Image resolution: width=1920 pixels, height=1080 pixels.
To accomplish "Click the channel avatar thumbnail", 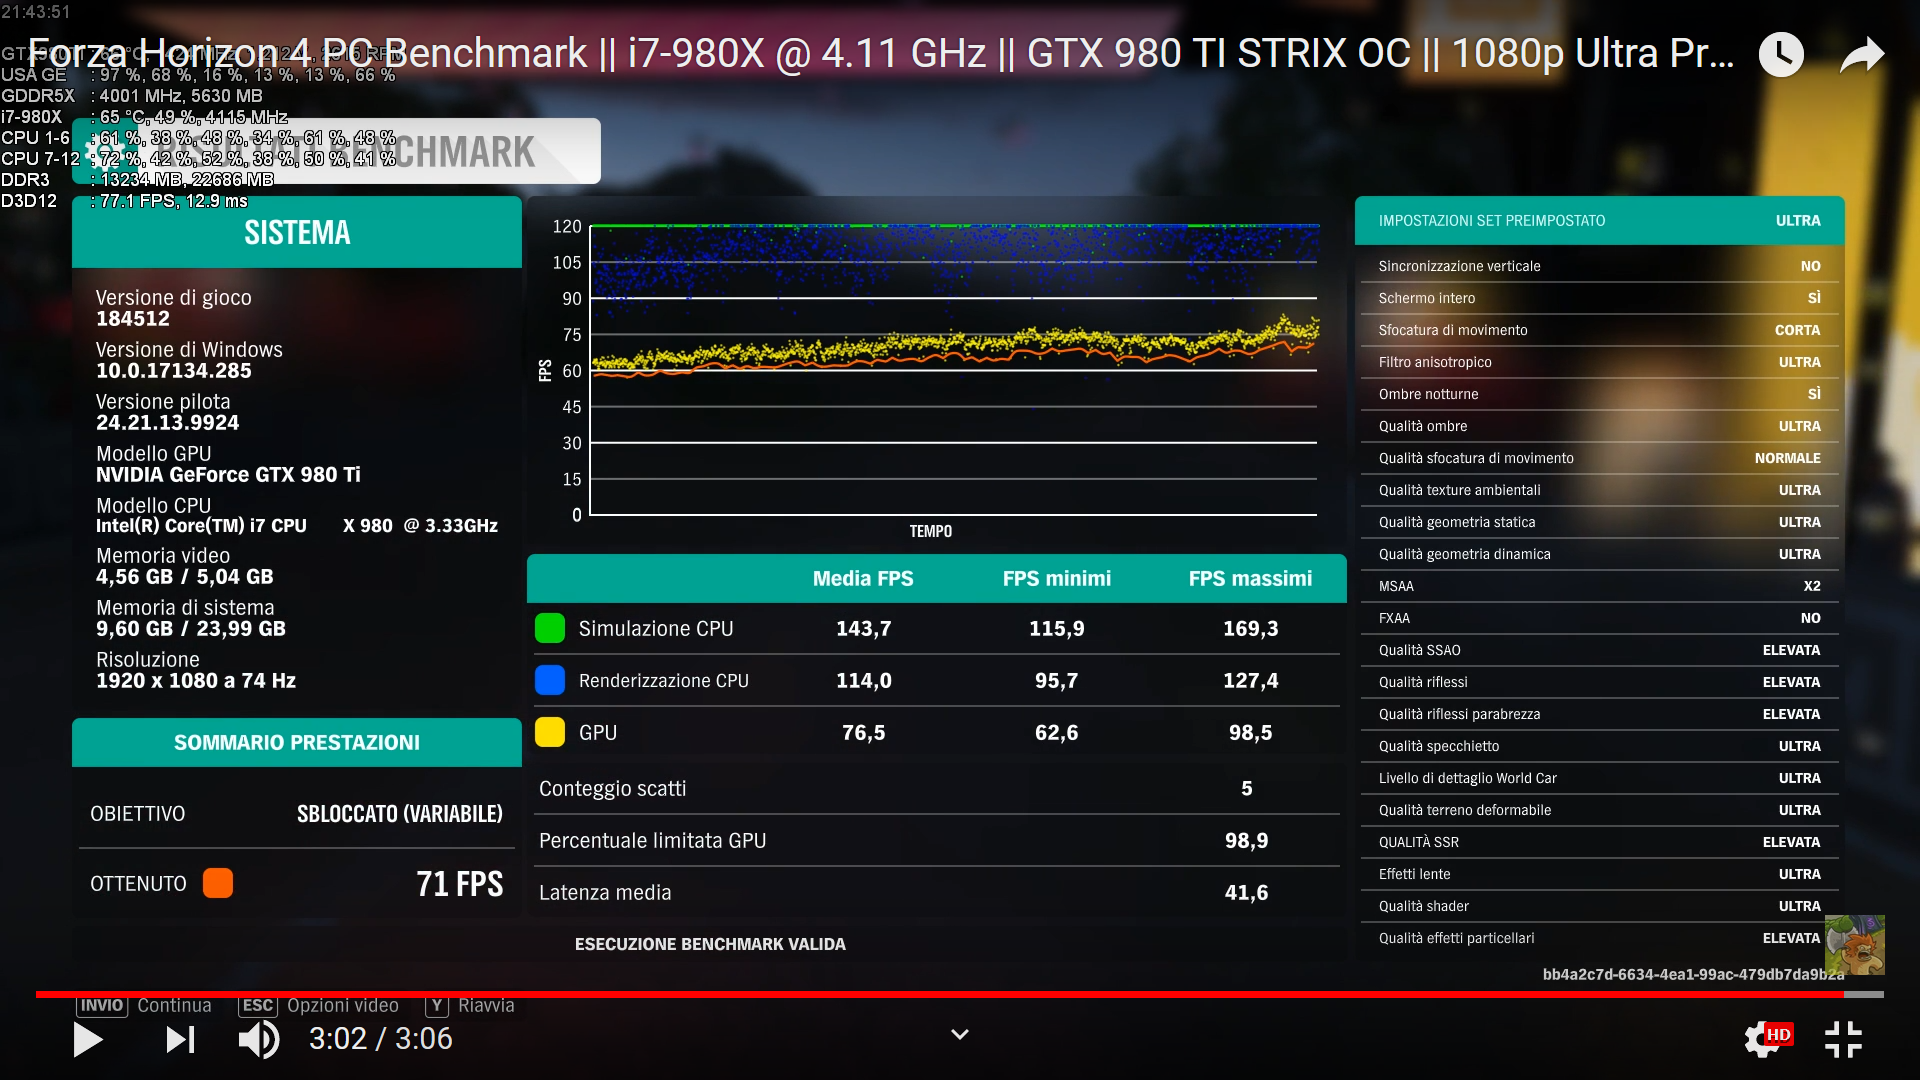I will pos(1854,945).
